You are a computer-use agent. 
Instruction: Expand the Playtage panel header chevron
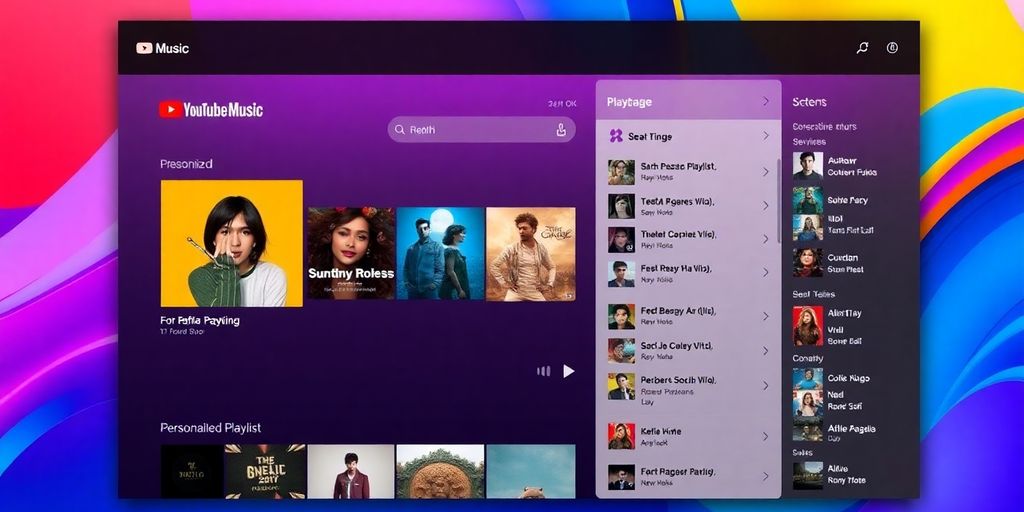click(766, 102)
